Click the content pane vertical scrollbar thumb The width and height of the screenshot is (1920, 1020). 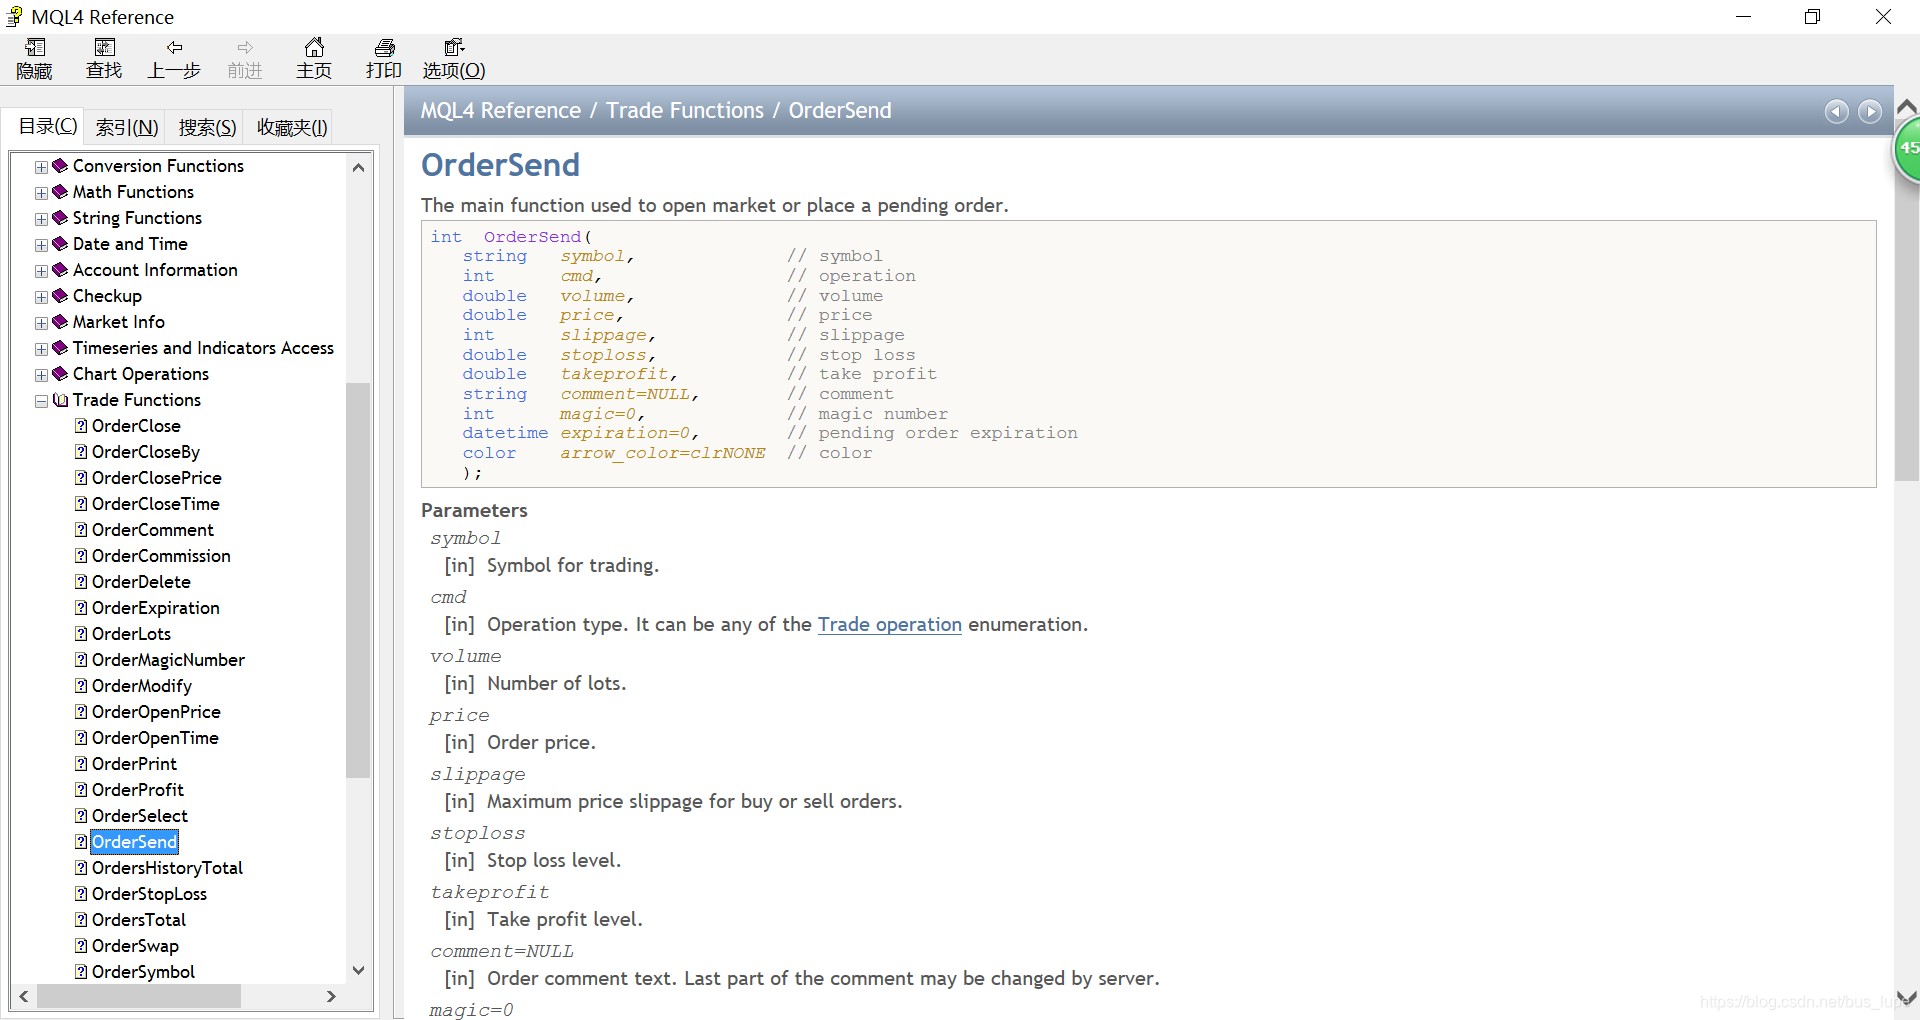pyautogui.click(x=1906, y=300)
